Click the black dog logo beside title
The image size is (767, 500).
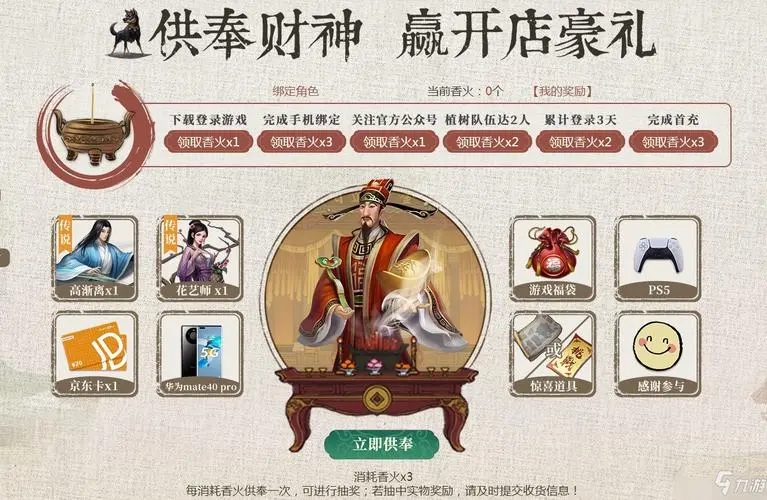click(128, 33)
